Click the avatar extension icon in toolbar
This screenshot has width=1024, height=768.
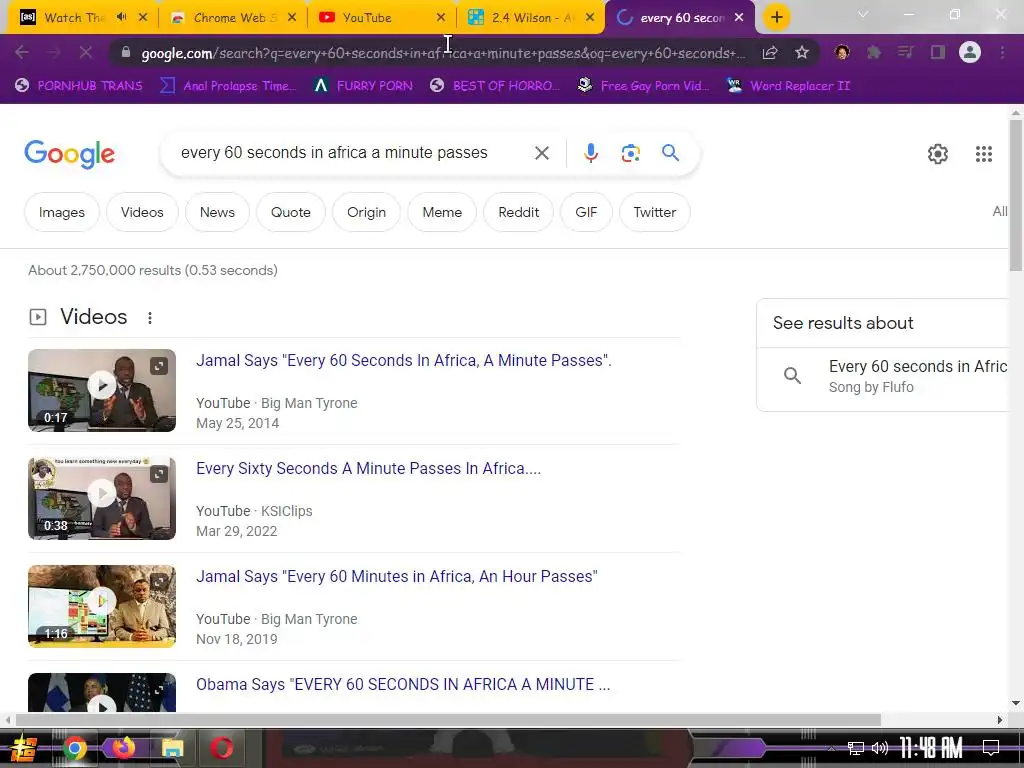842,52
